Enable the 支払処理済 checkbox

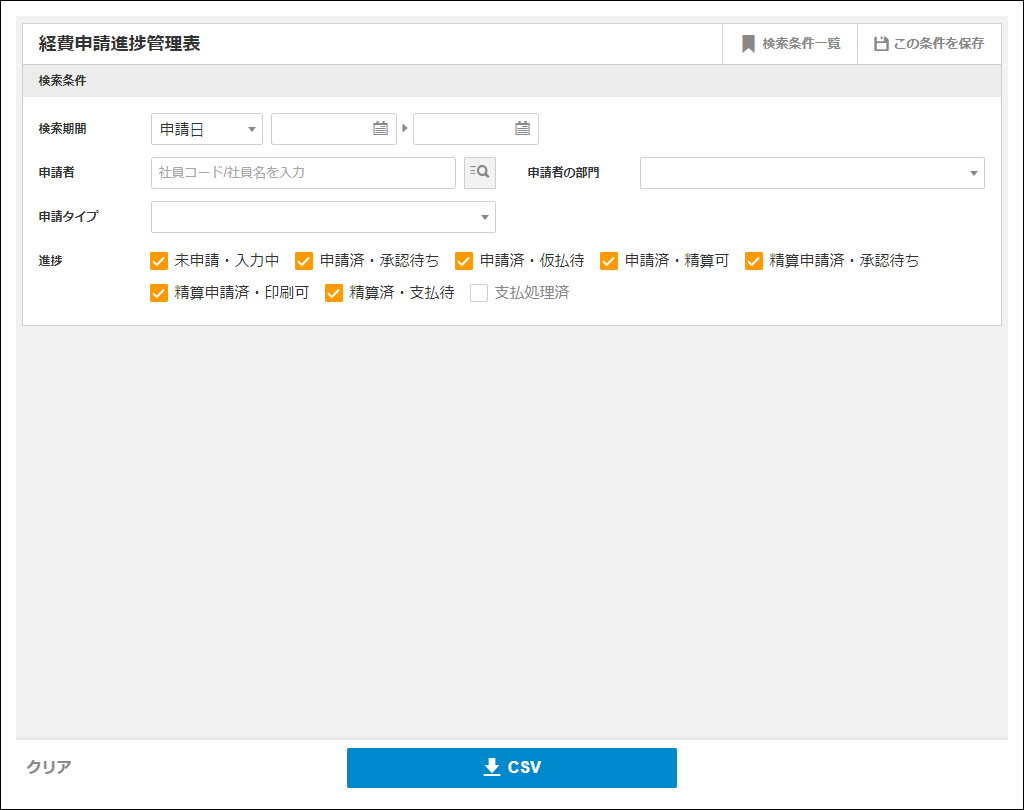(479, 293)
